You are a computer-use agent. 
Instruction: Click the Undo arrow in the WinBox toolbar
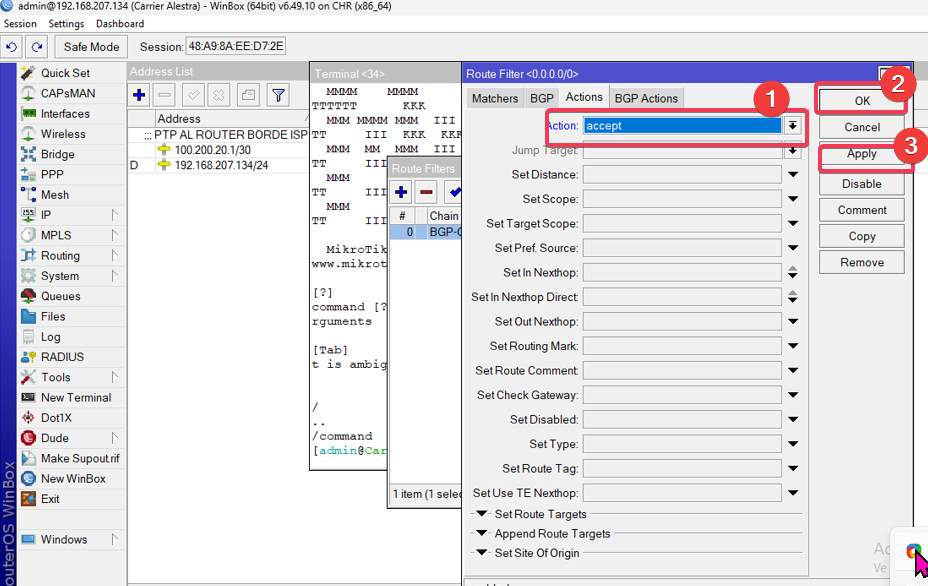[x=12, y=47]
